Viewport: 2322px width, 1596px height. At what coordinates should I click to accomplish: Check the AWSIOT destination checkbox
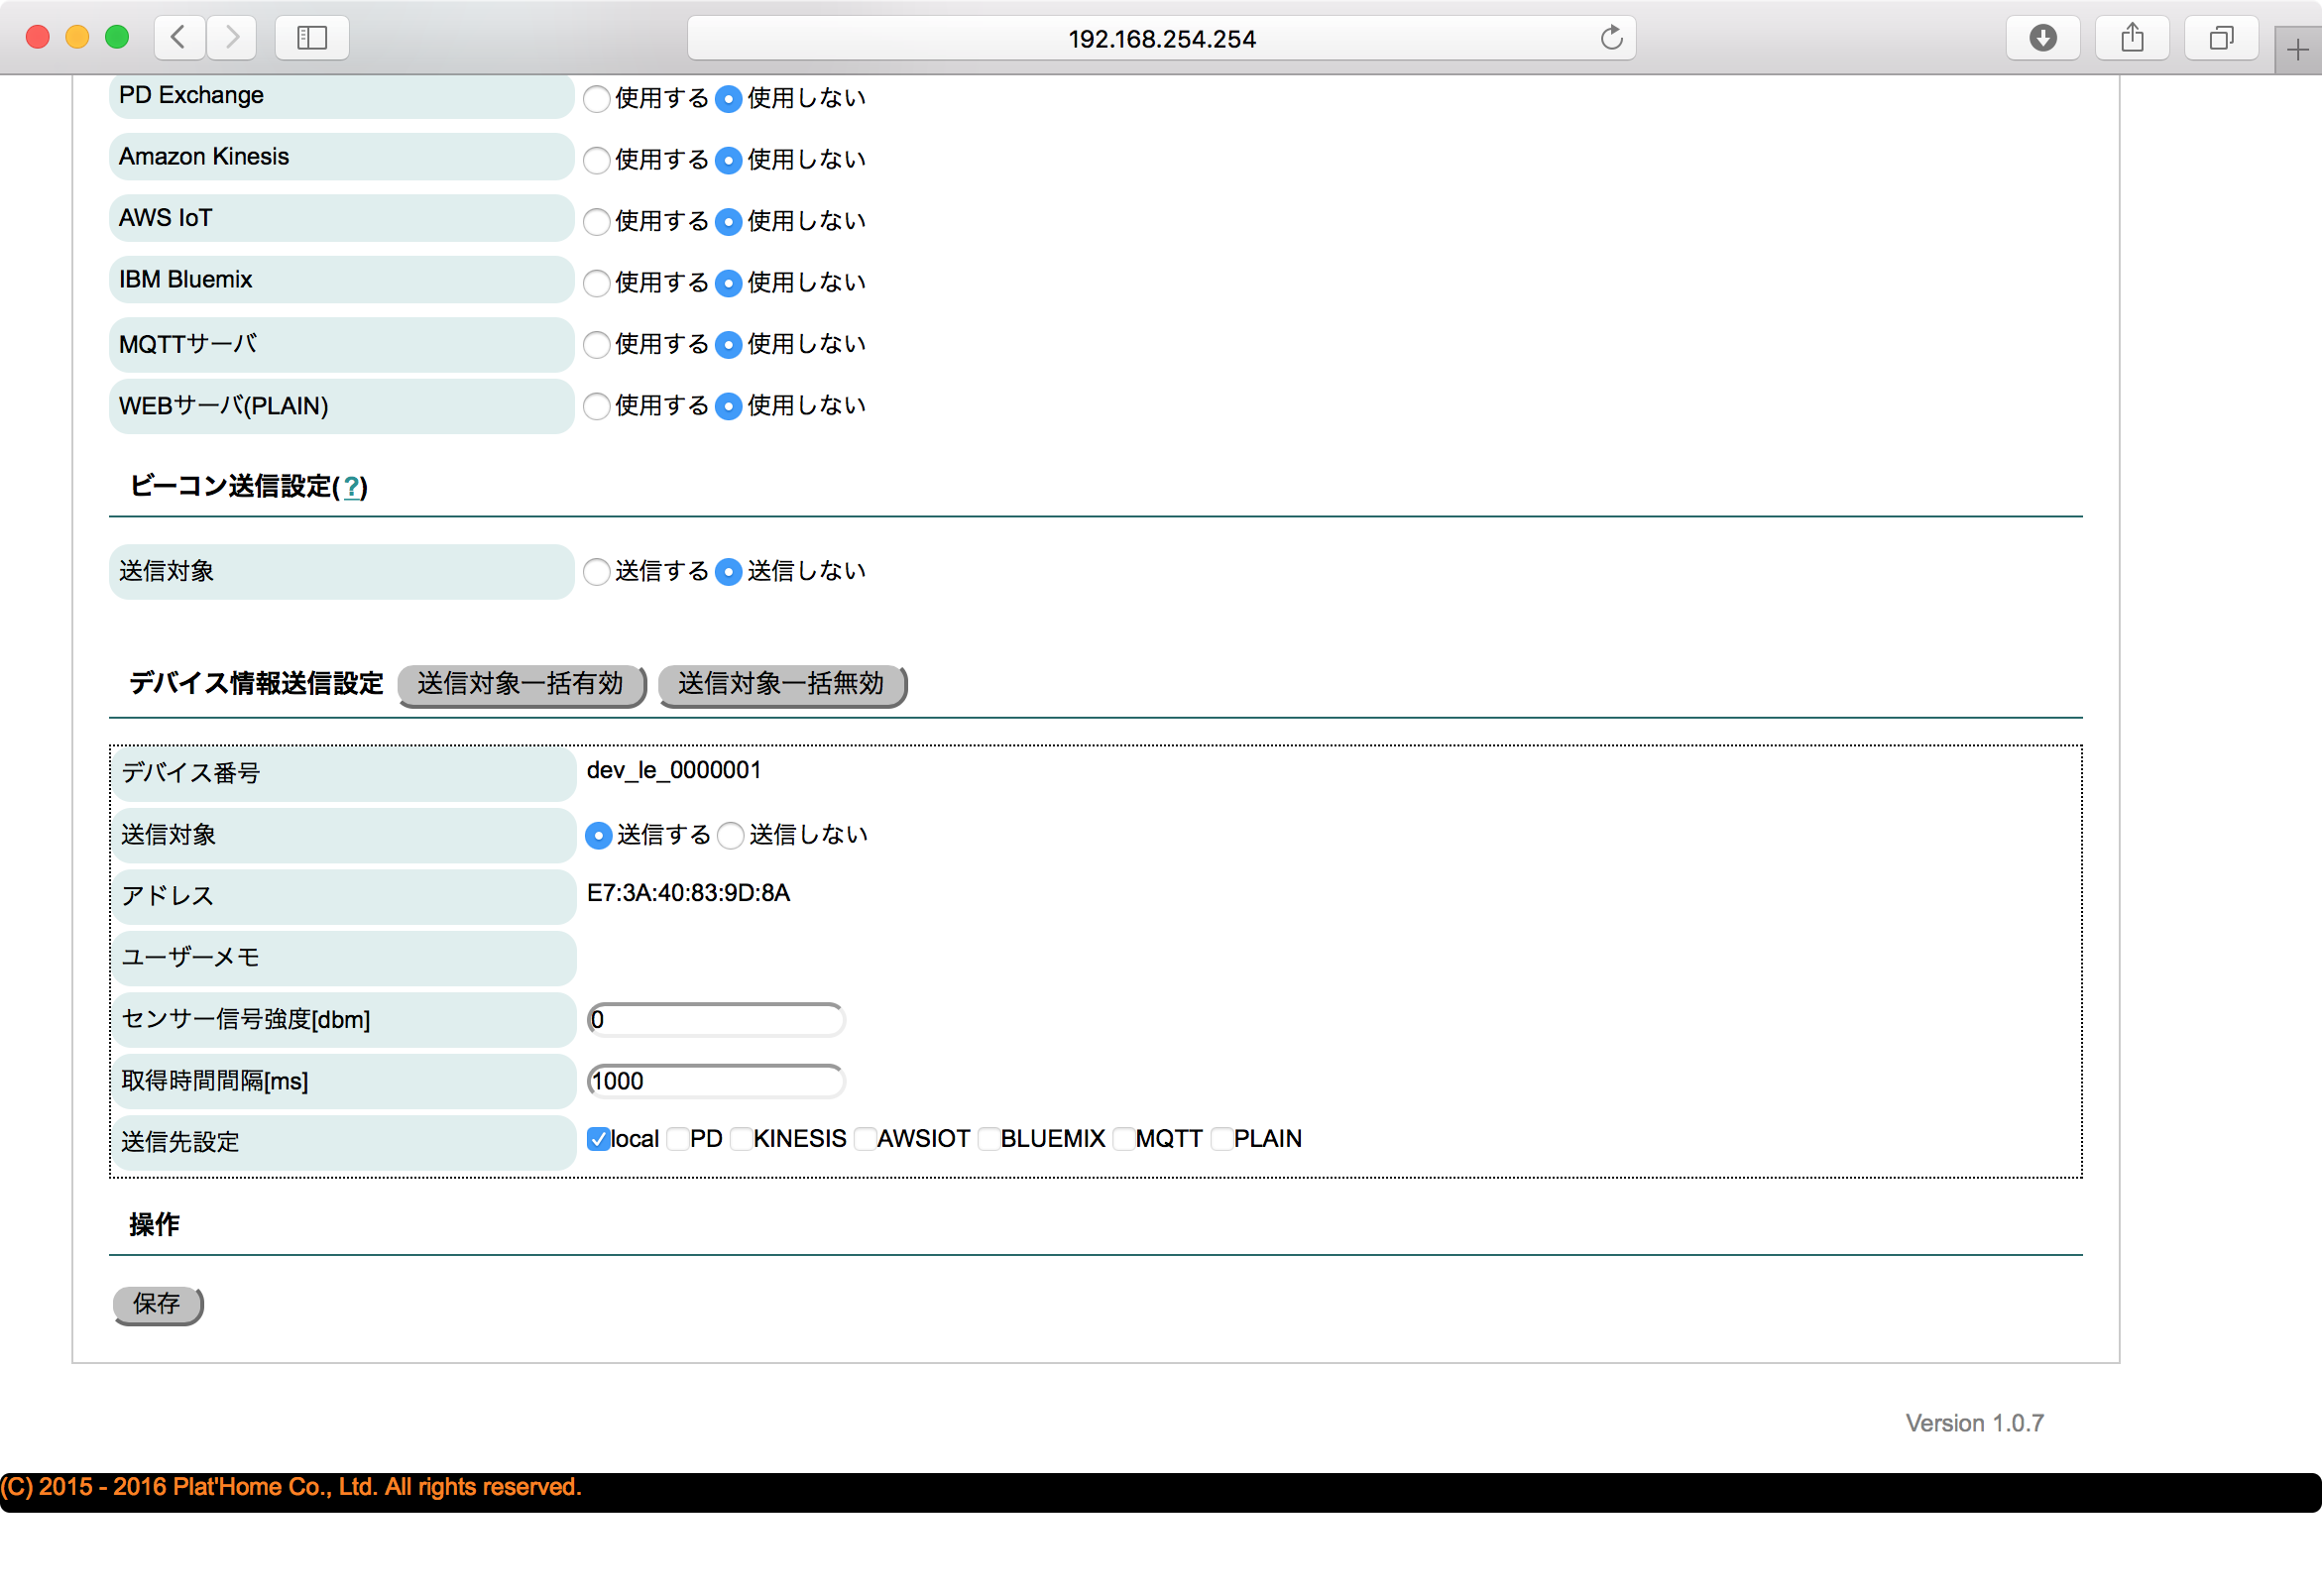(x=865, y=1139)
